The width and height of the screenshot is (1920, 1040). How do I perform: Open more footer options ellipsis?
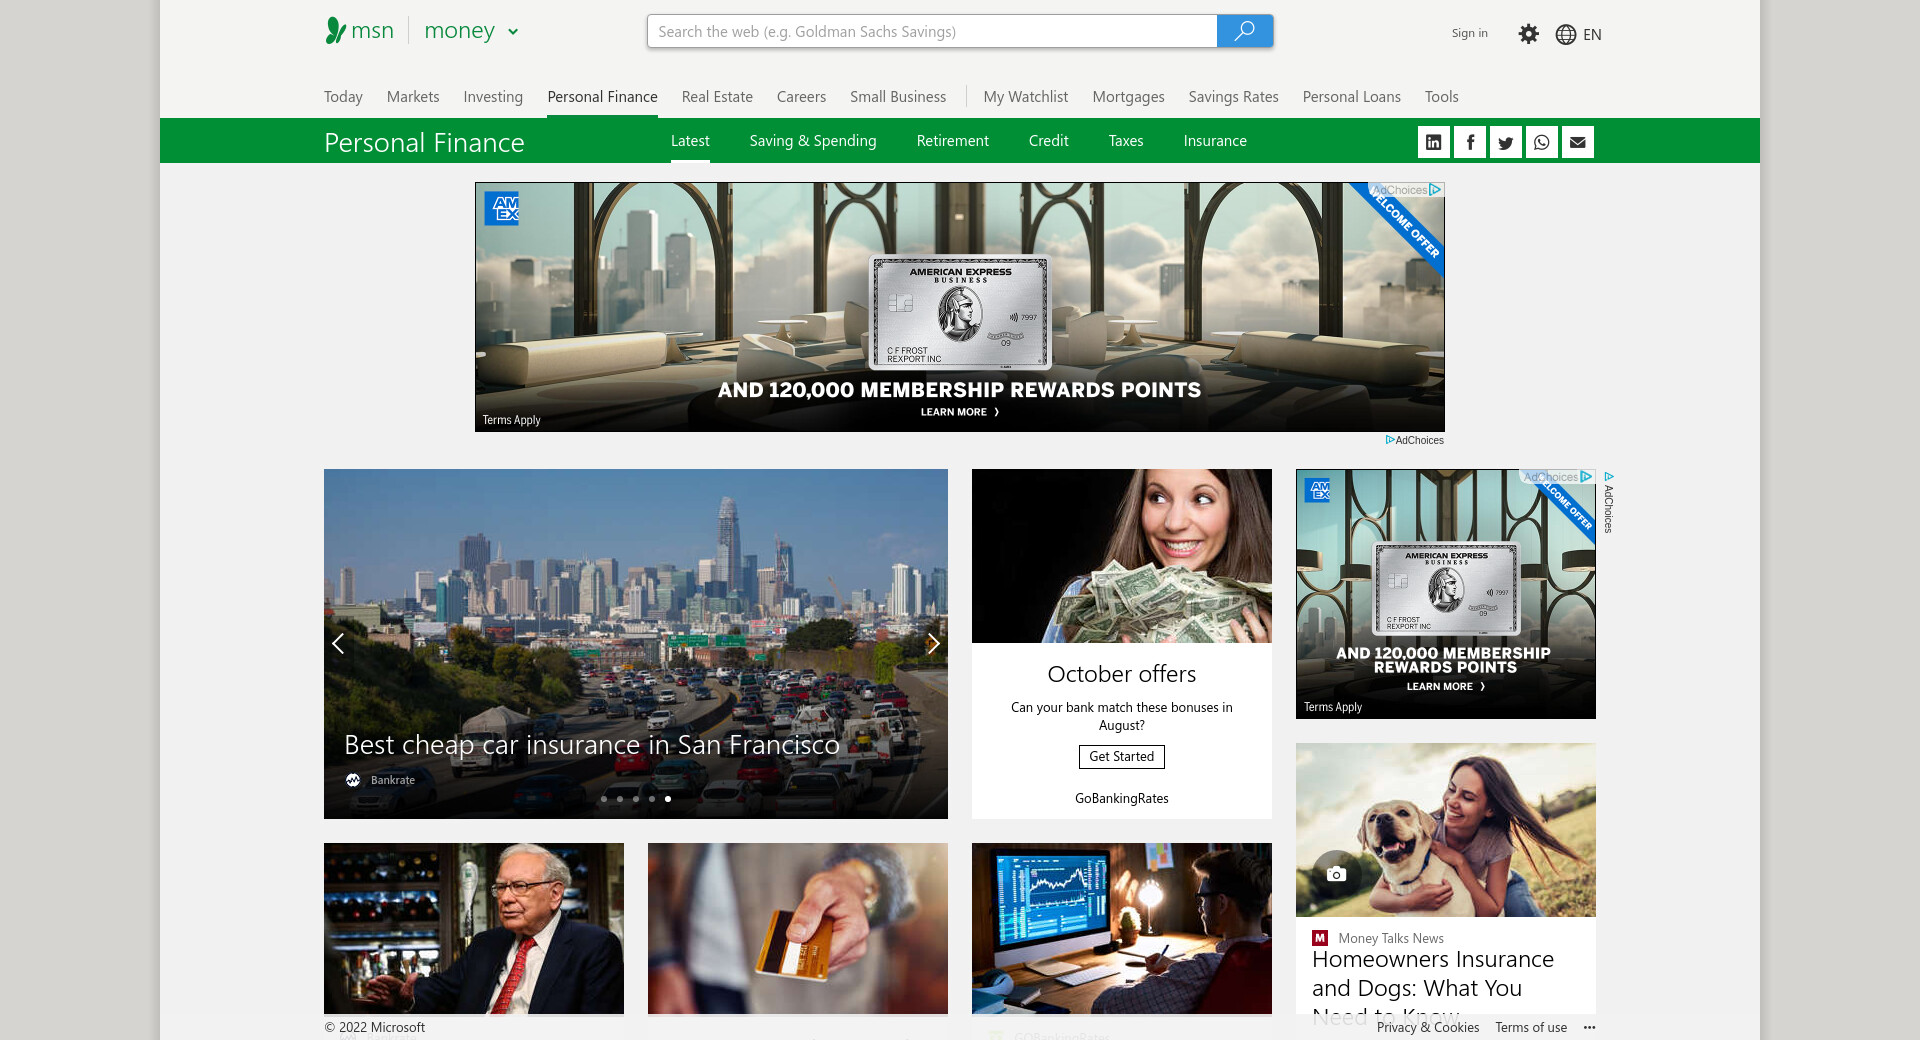[1589, 1027]
